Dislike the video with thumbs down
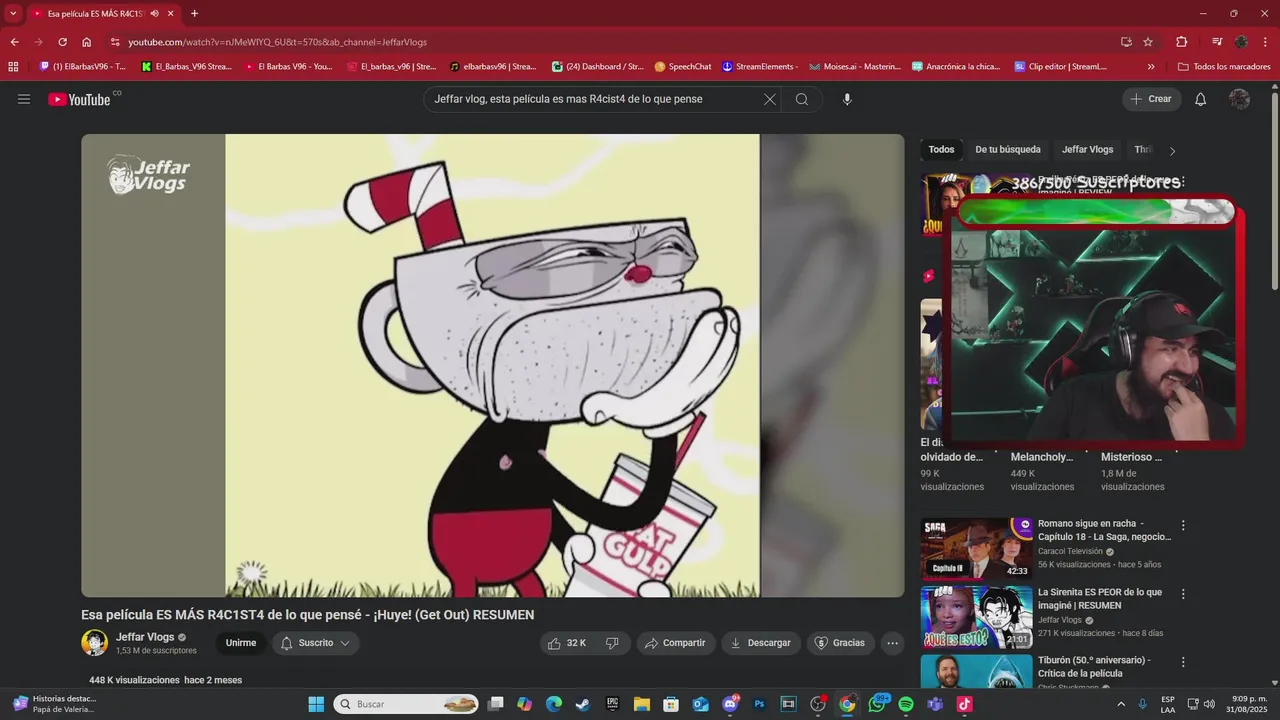 [612, 643]
